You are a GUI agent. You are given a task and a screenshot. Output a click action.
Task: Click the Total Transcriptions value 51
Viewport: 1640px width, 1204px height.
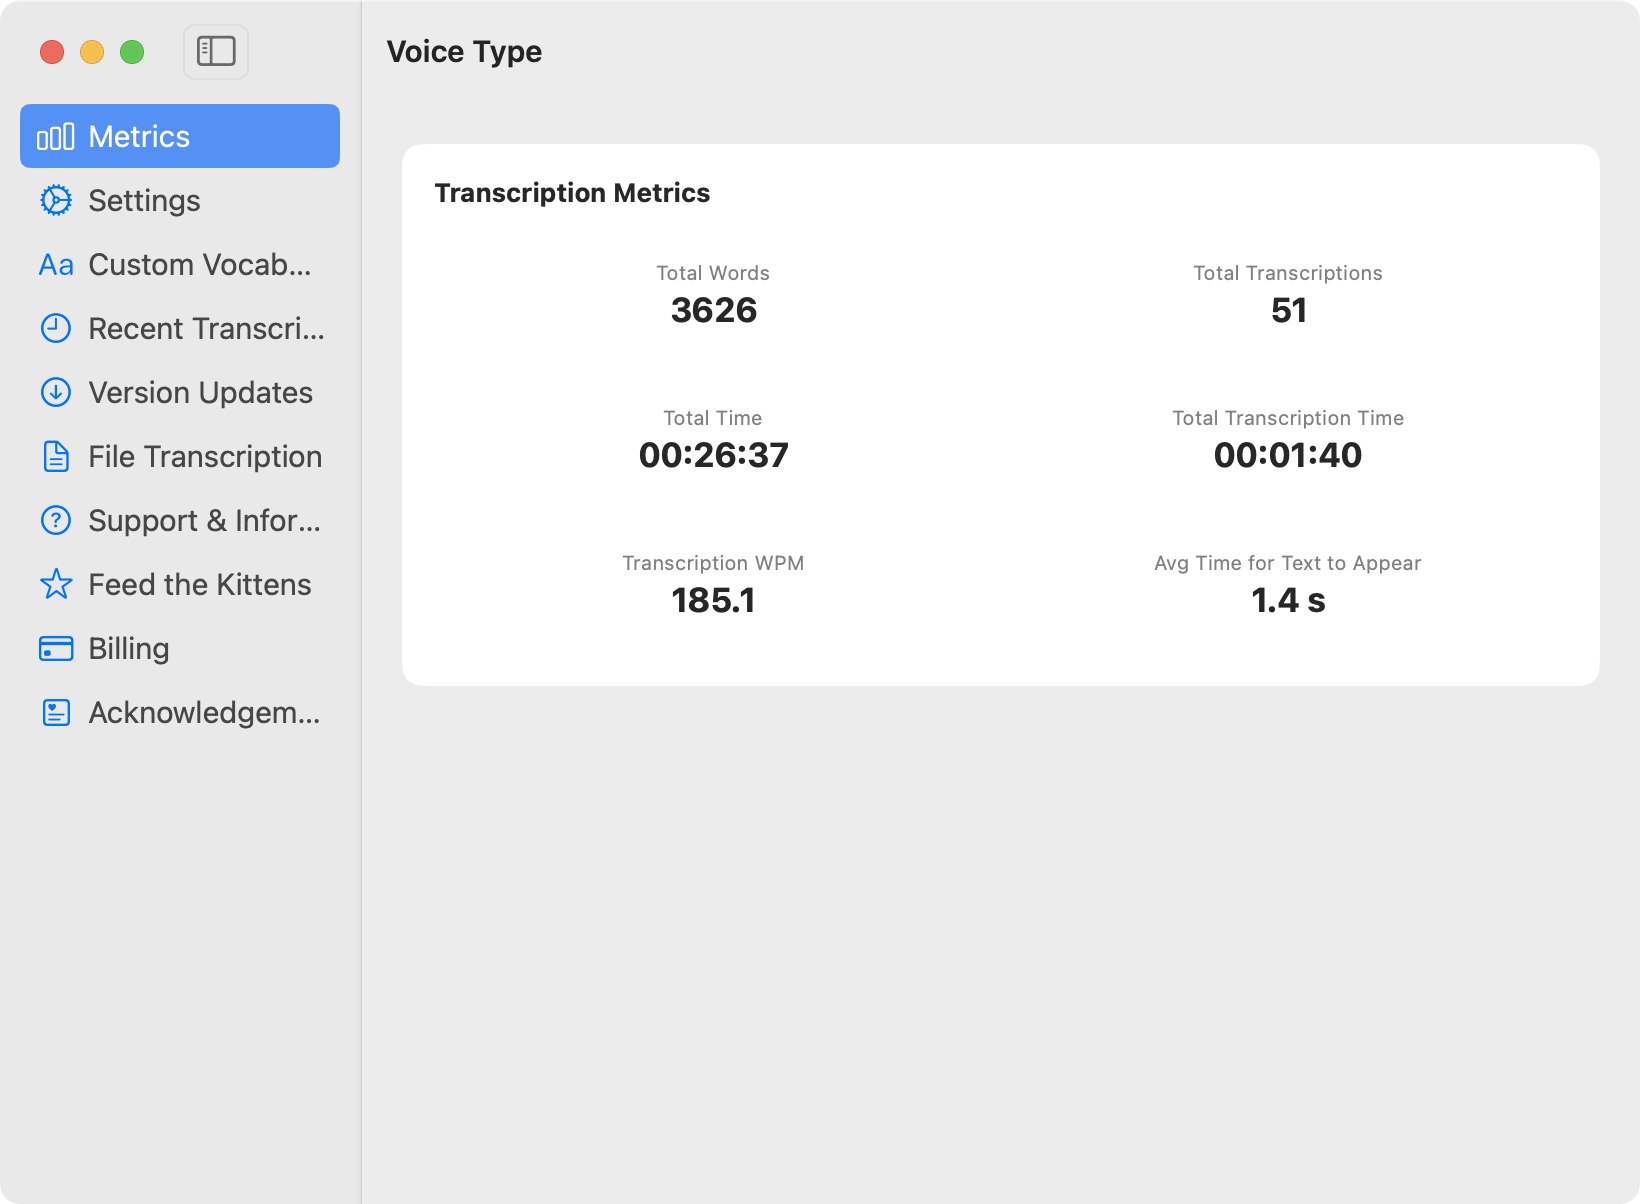pos(1289,310)
